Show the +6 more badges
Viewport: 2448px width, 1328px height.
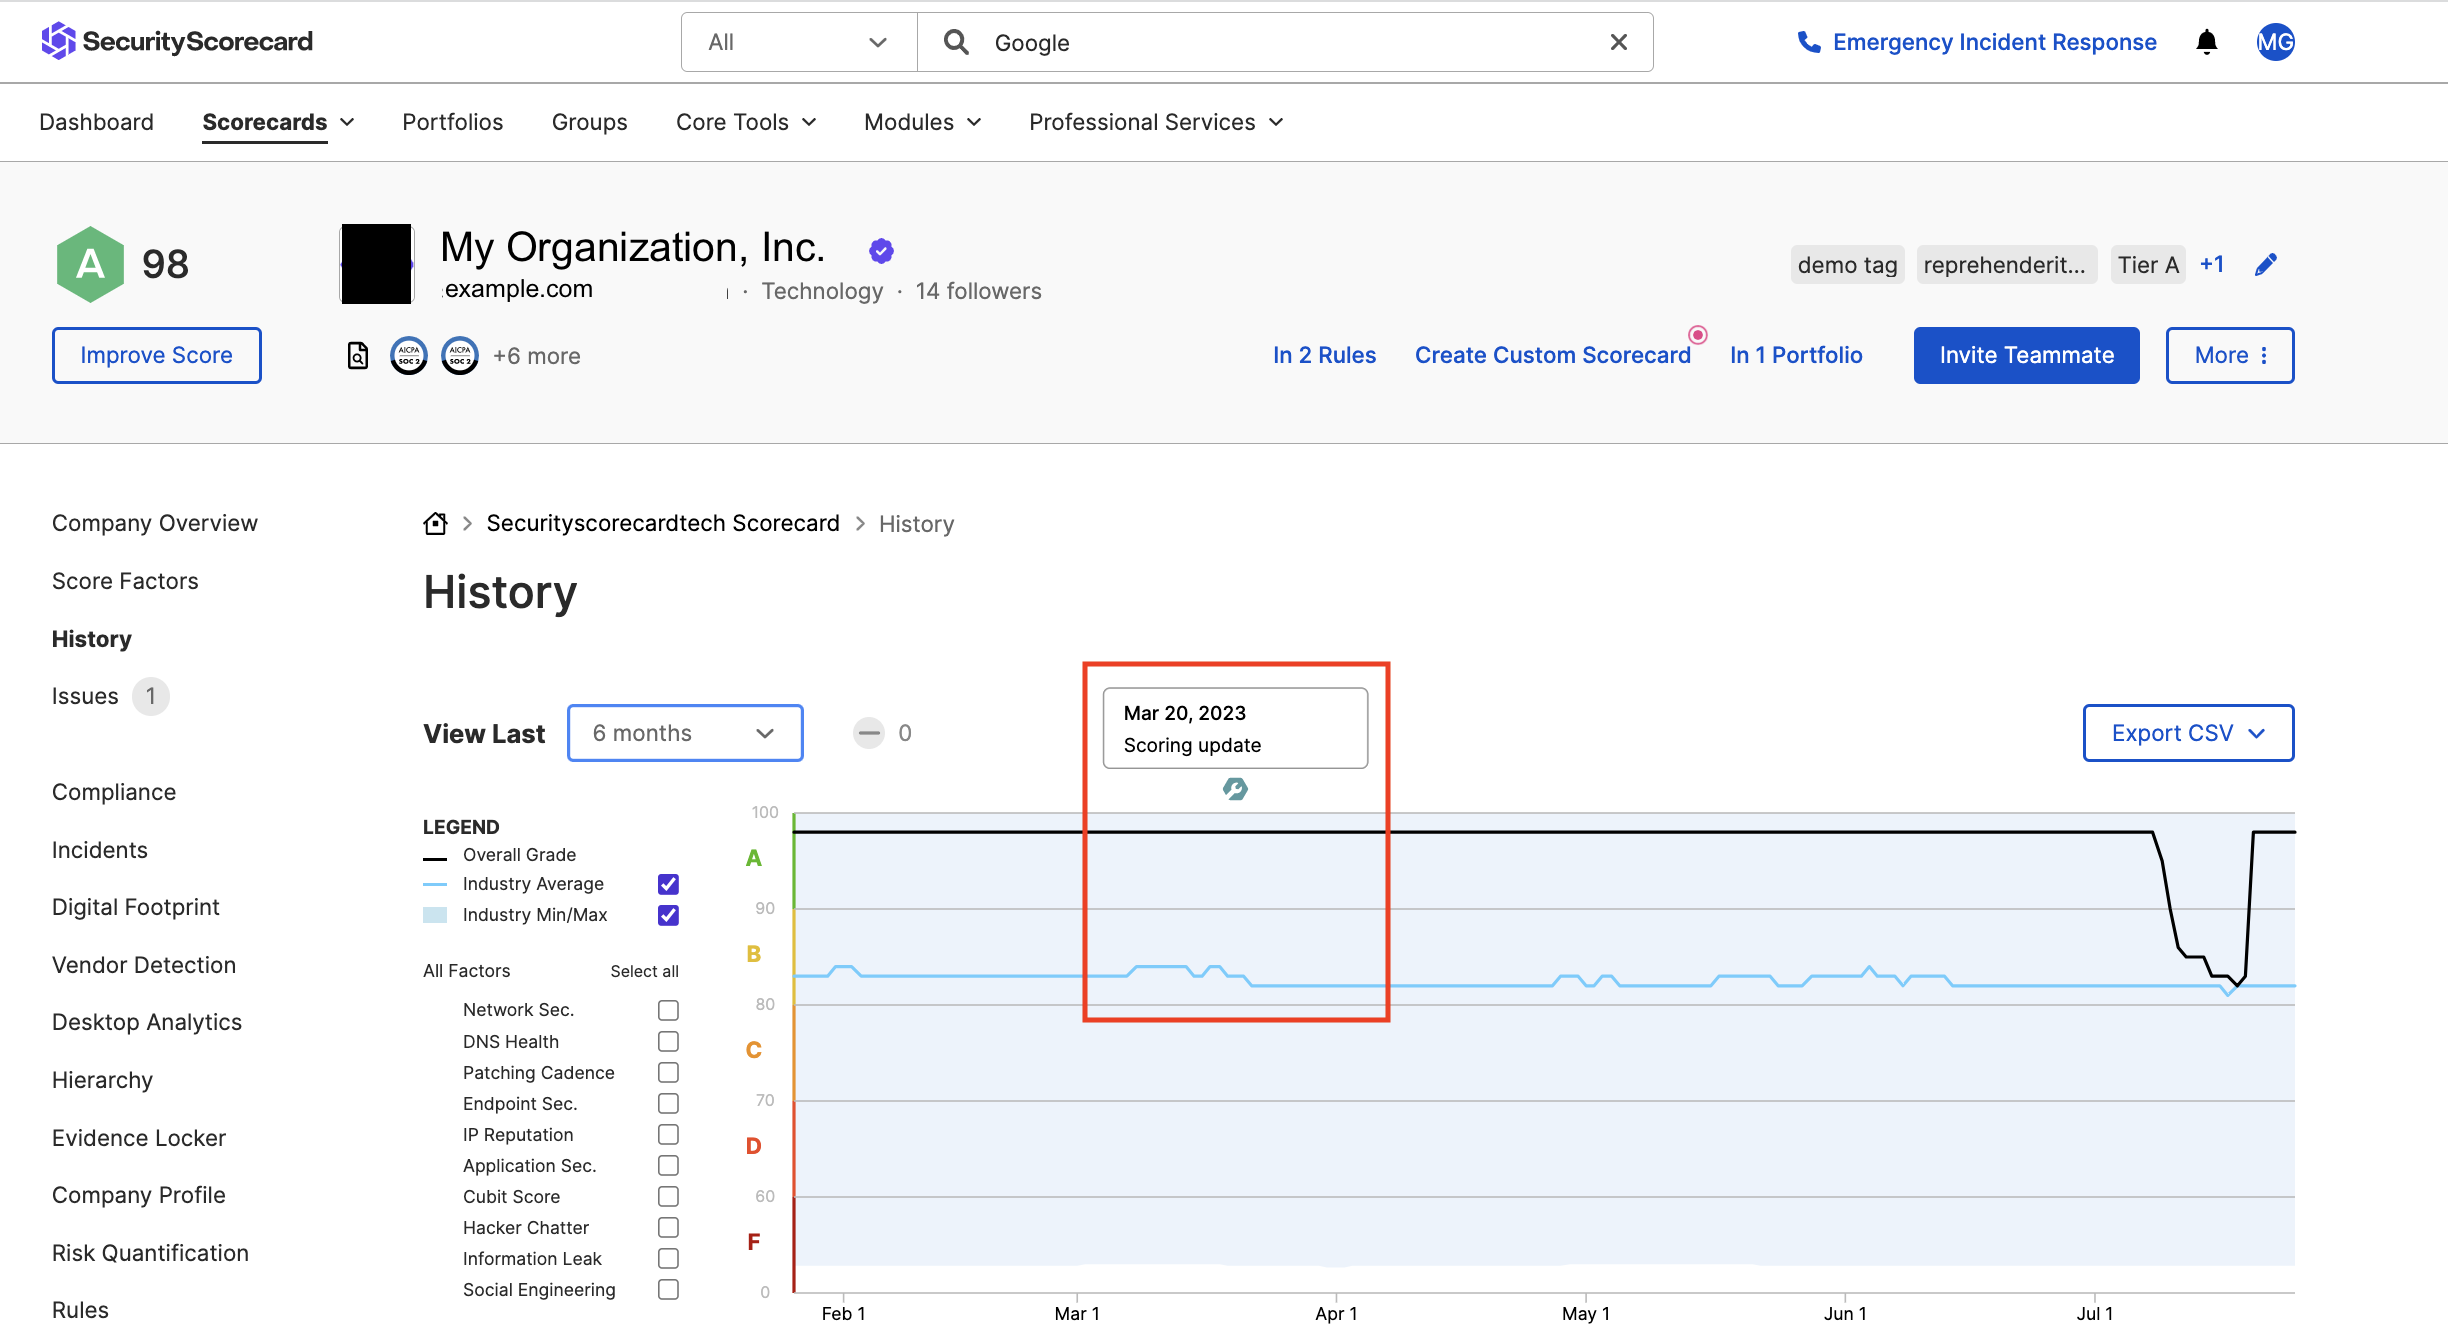tap(537, 356)
